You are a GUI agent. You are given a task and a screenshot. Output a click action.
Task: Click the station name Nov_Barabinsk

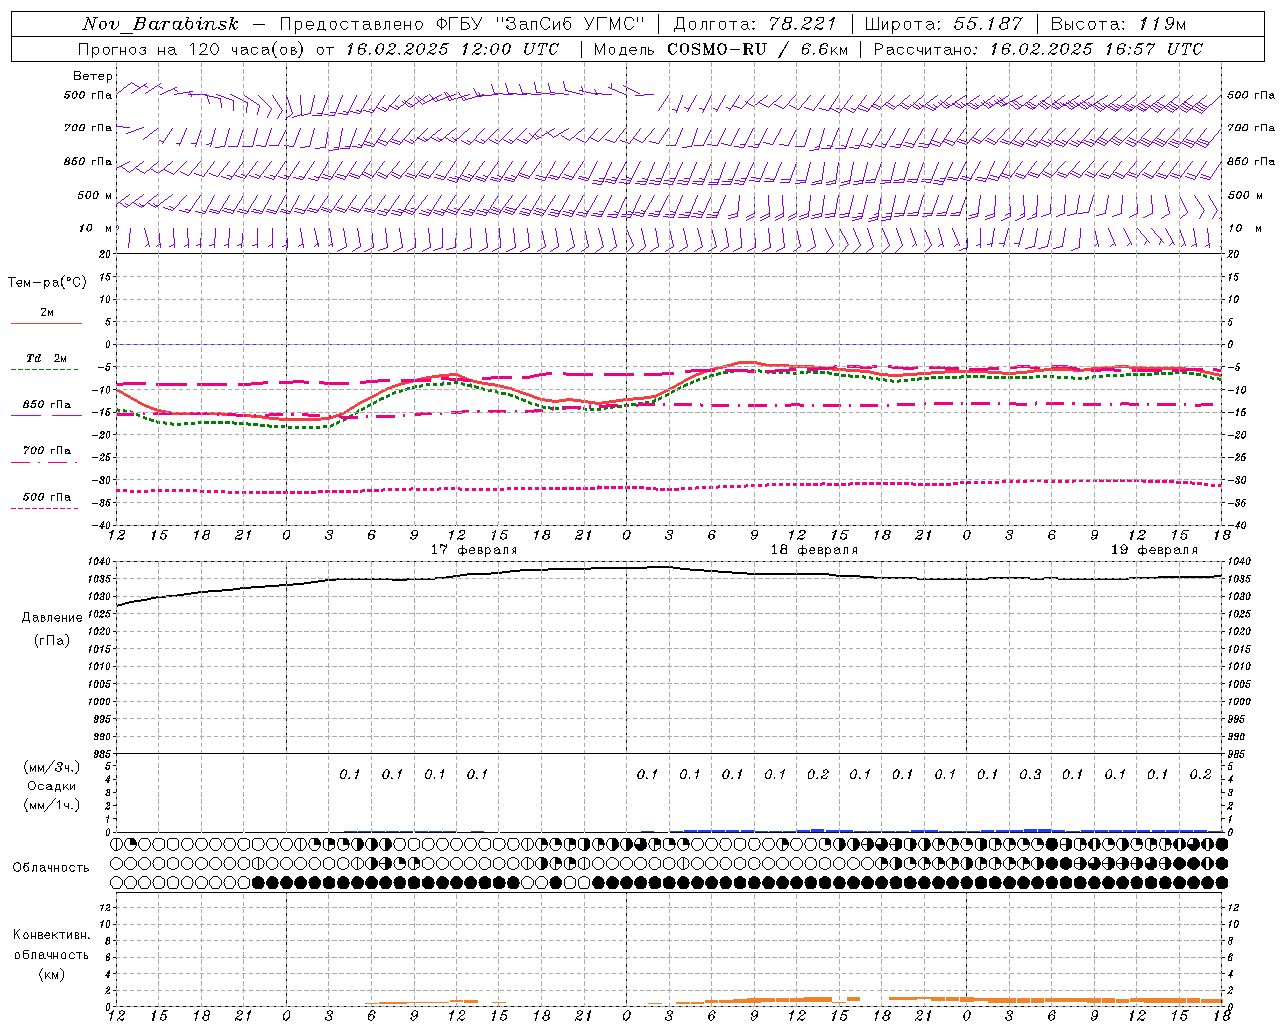click(160, 24)
